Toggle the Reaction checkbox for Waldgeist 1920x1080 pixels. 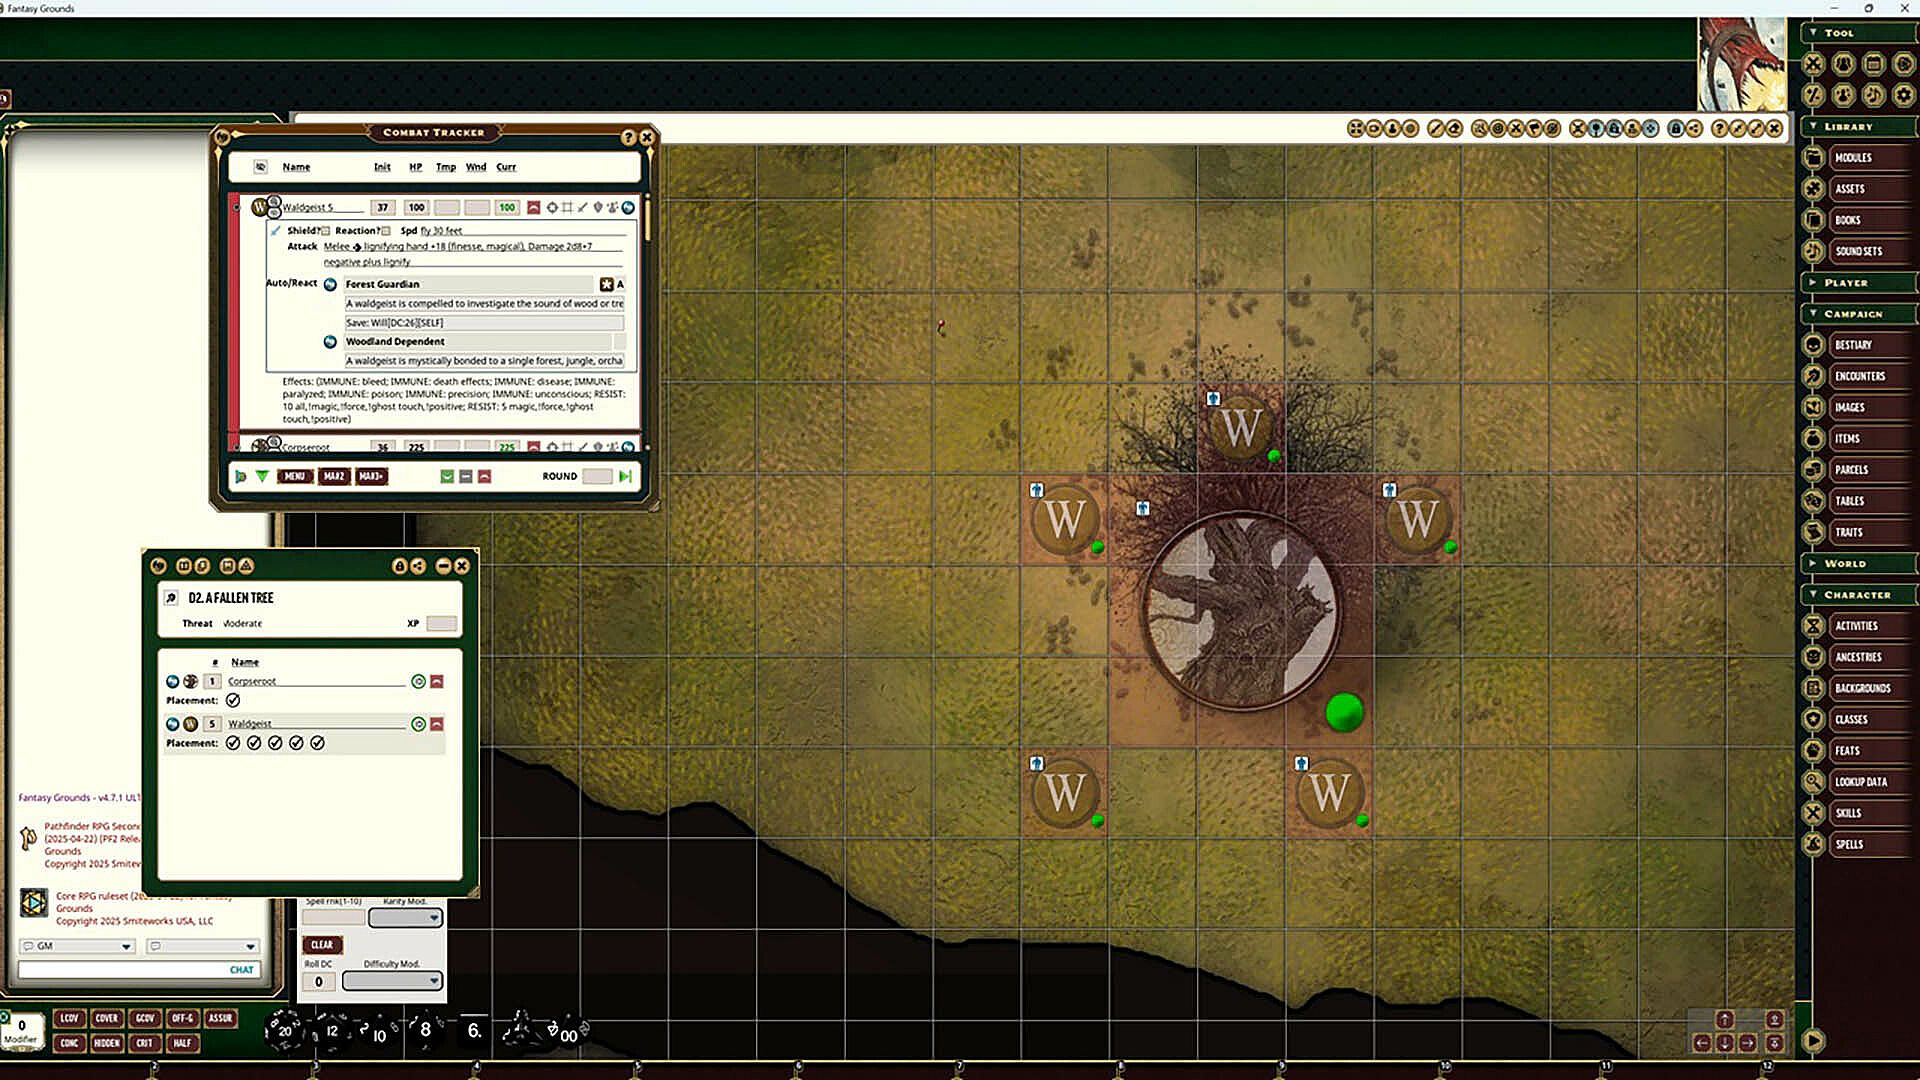click(386, 231)
